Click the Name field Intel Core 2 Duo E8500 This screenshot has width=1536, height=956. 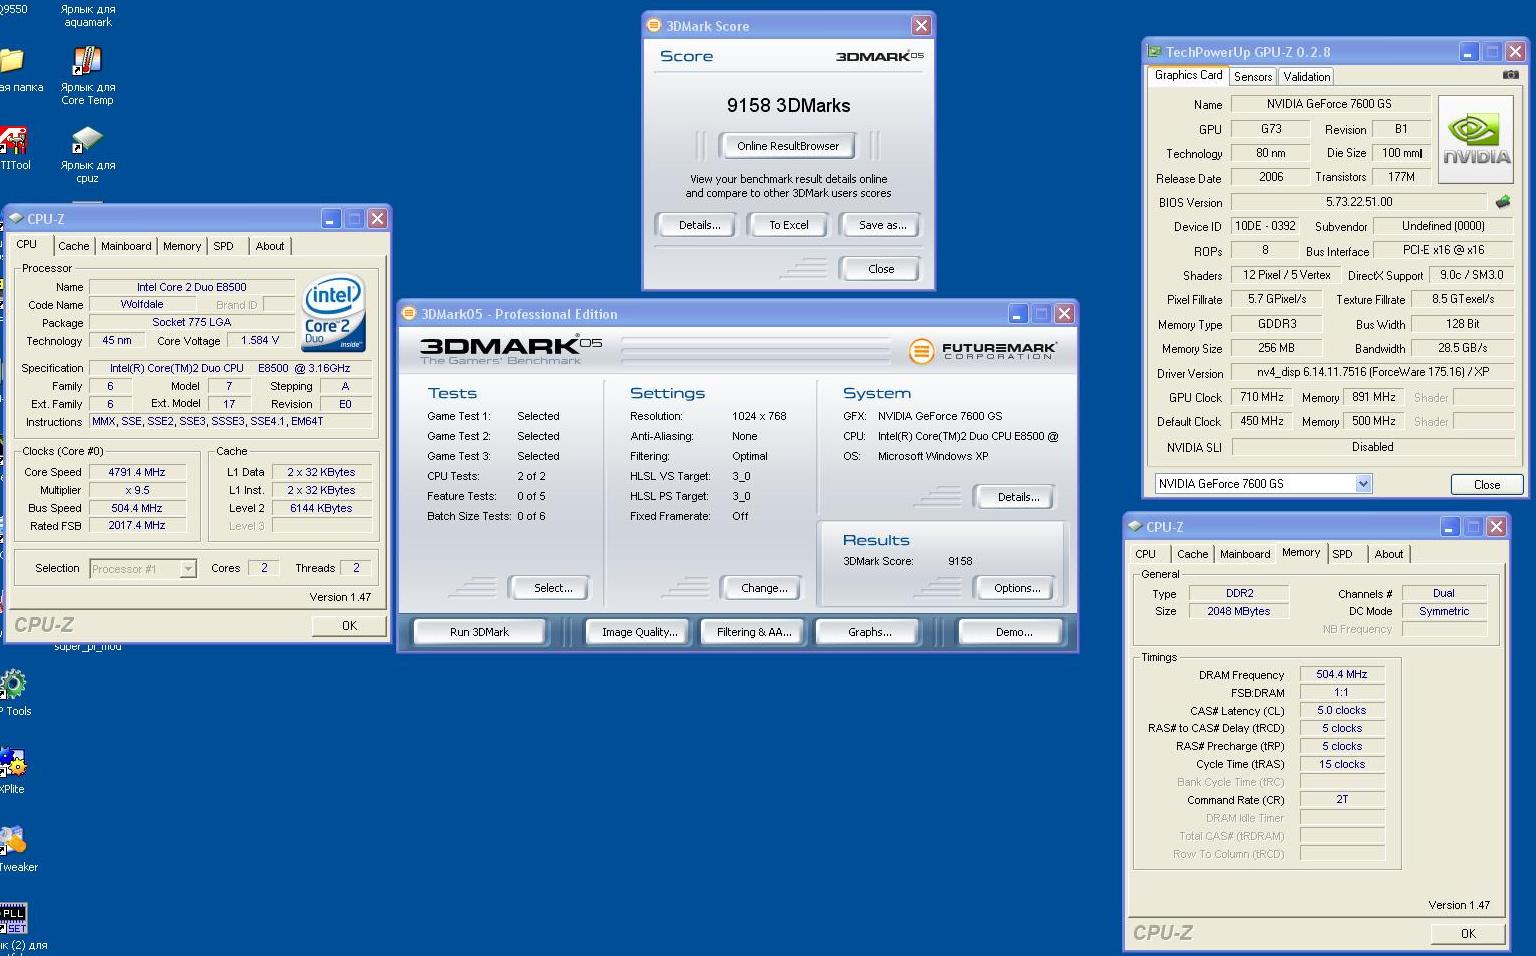pyautogui.click(x=192, y=287)
